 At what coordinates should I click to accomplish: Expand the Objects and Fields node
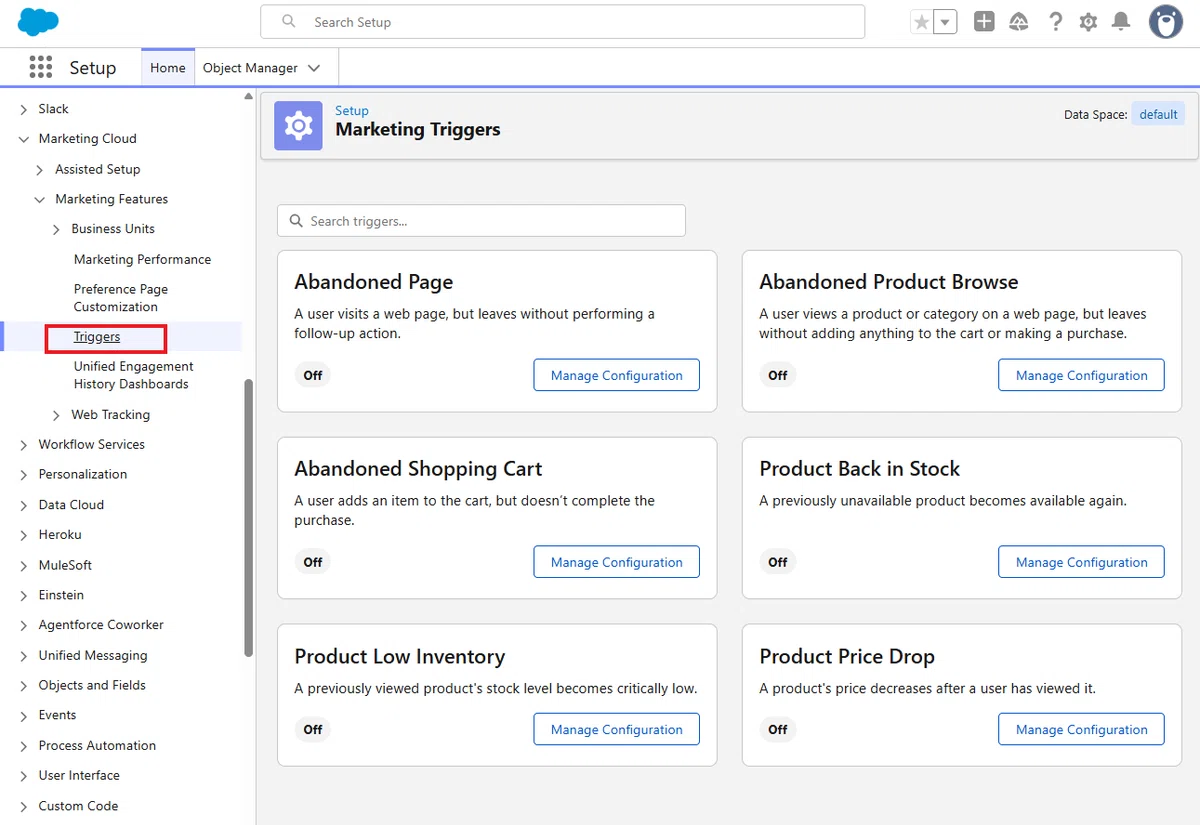click(24, 686)
